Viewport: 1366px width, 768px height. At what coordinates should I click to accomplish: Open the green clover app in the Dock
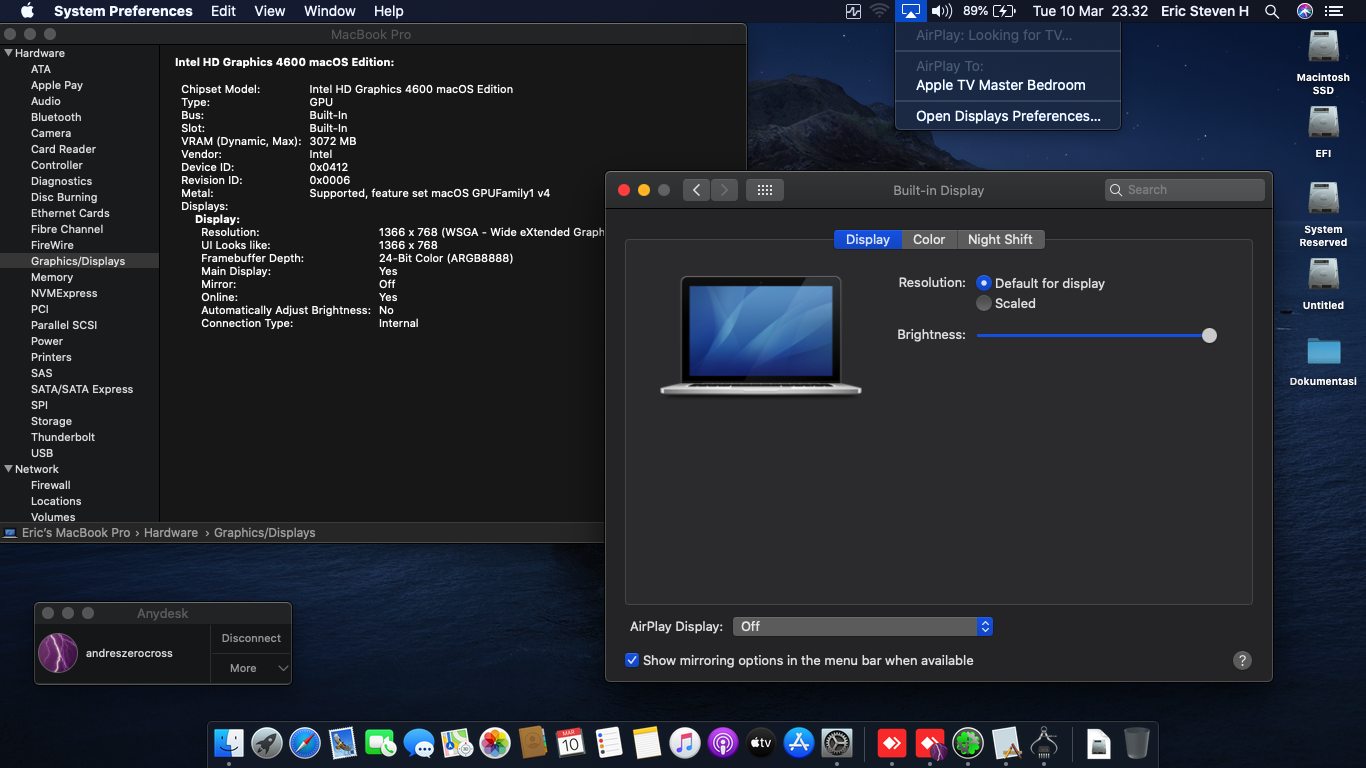pos(968,743)
